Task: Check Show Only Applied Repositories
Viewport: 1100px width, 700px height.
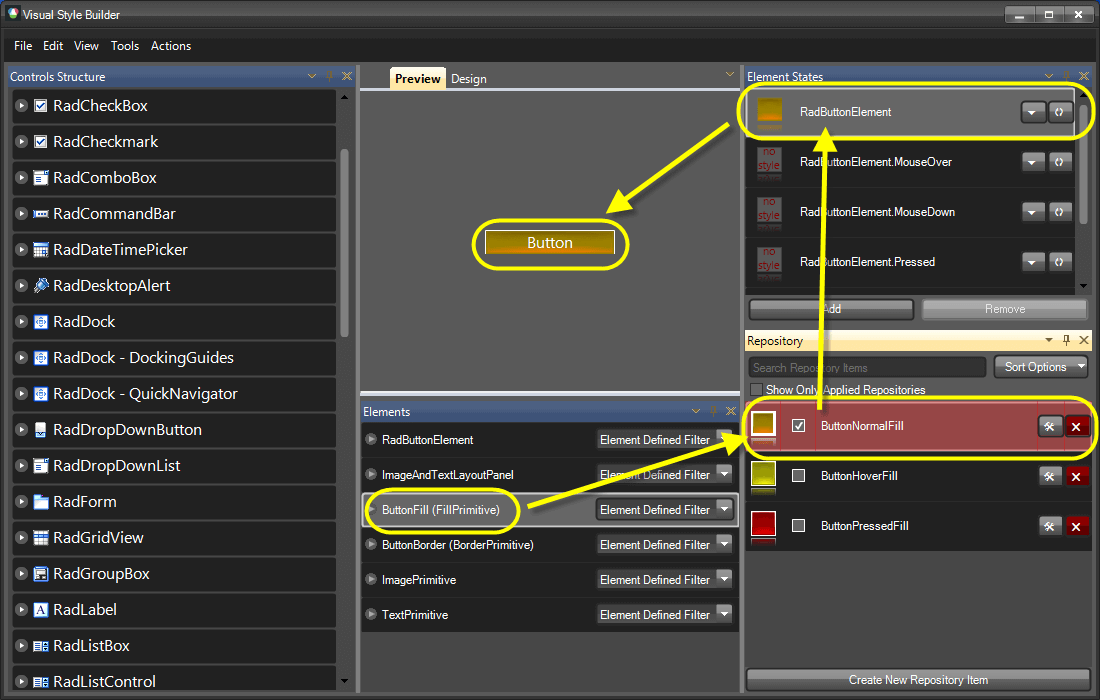Action: tap(756, 389)
